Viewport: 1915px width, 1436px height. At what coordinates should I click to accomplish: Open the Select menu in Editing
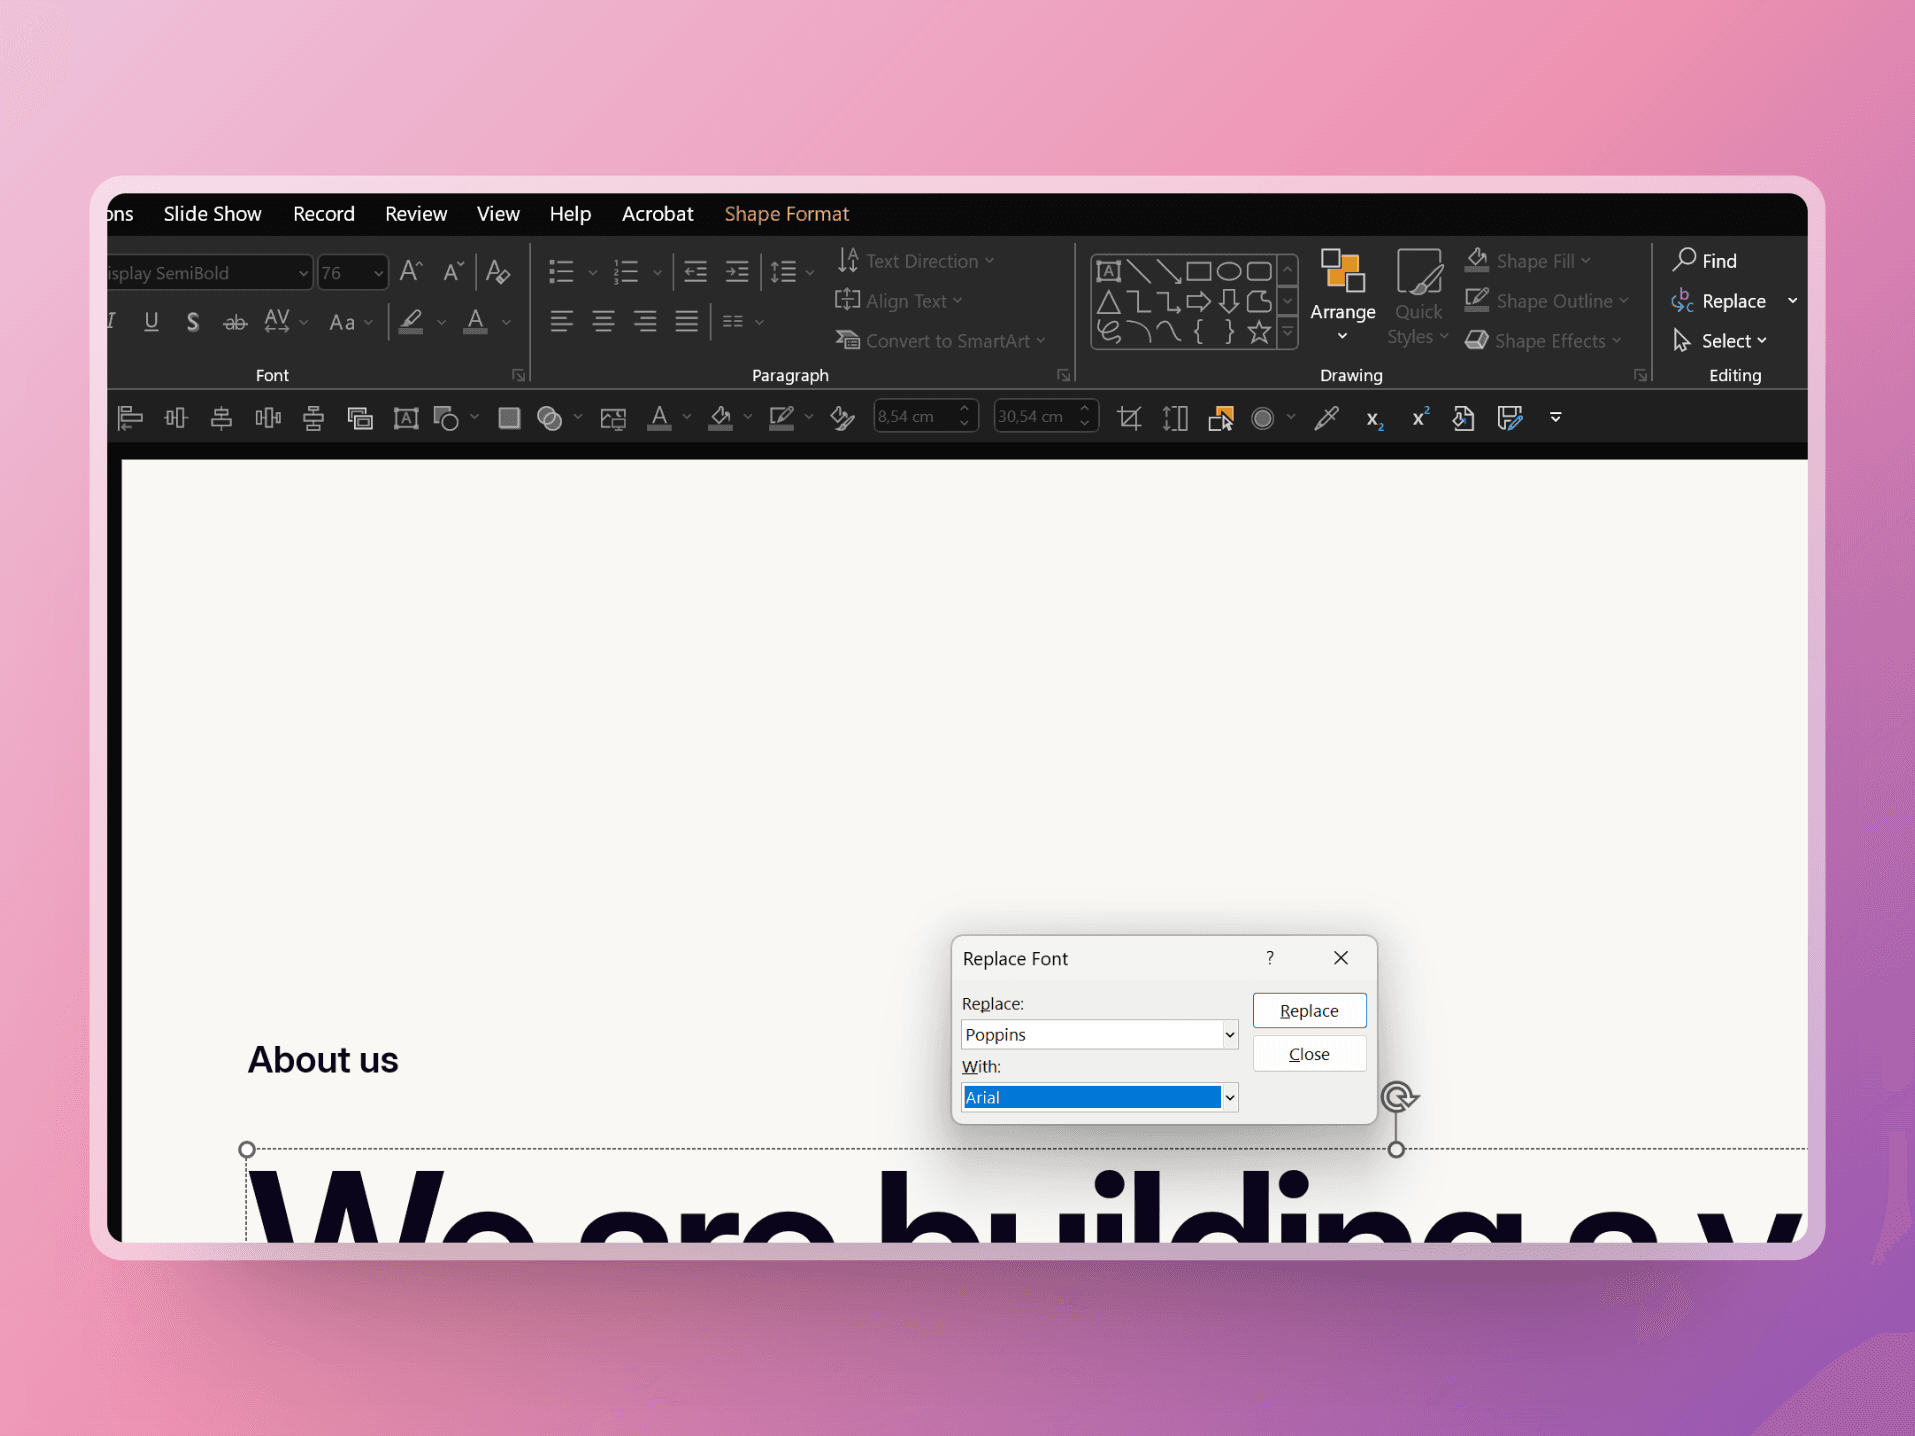(x=1720, y=341)
